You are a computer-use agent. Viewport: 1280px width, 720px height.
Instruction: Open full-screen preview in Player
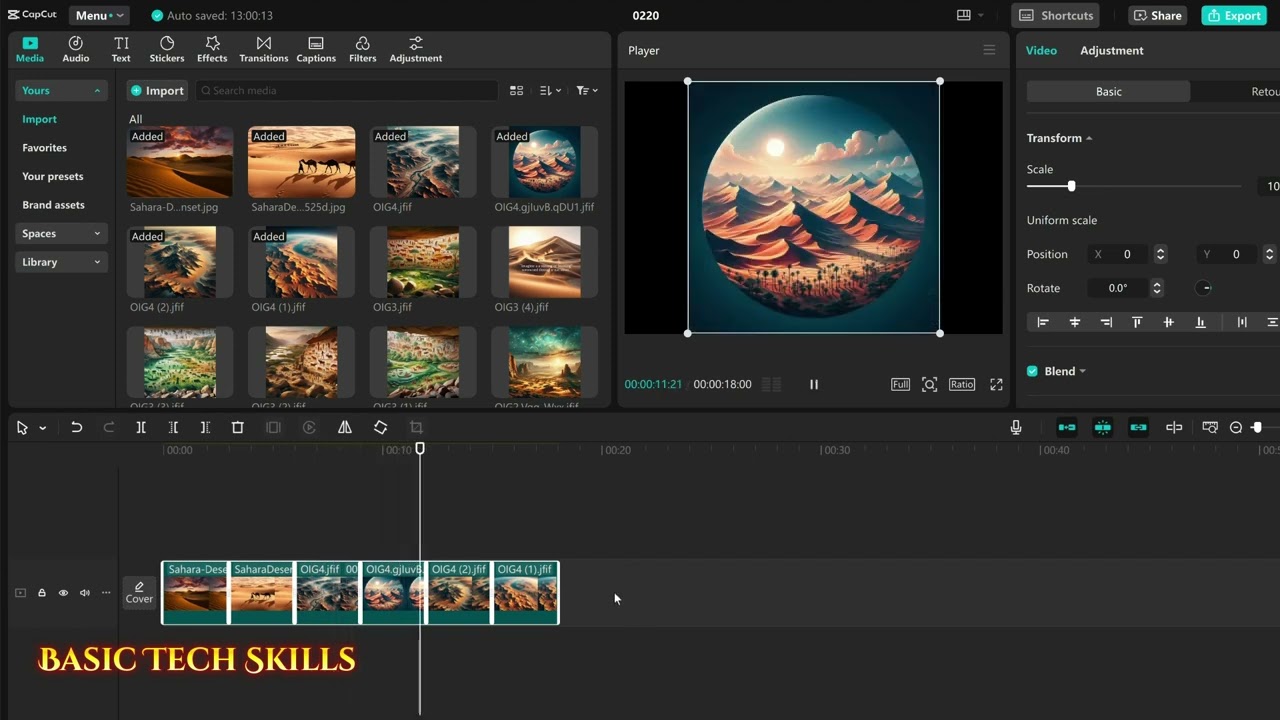996,384
